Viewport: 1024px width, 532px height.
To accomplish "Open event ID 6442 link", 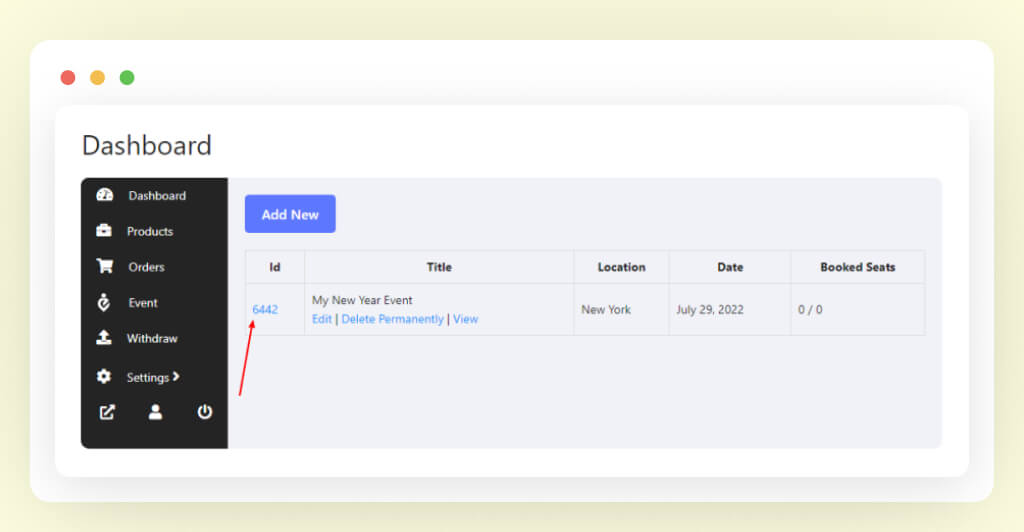I will point(265,309).
